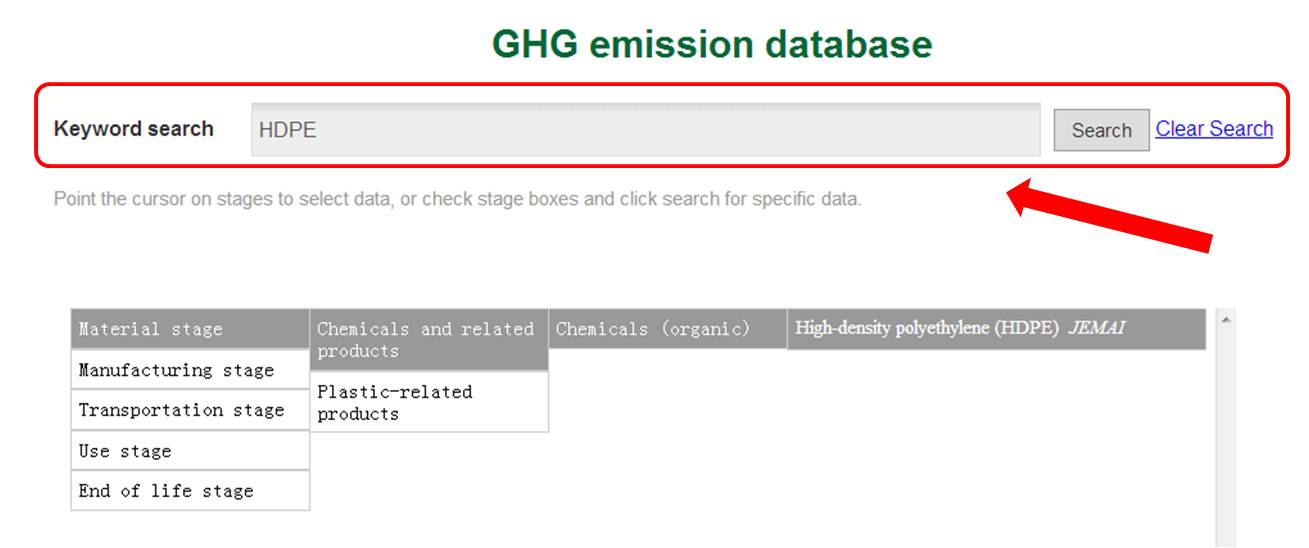Expand Plastic-related products category
Viewport: 1309px width, 548px height.
429,402
